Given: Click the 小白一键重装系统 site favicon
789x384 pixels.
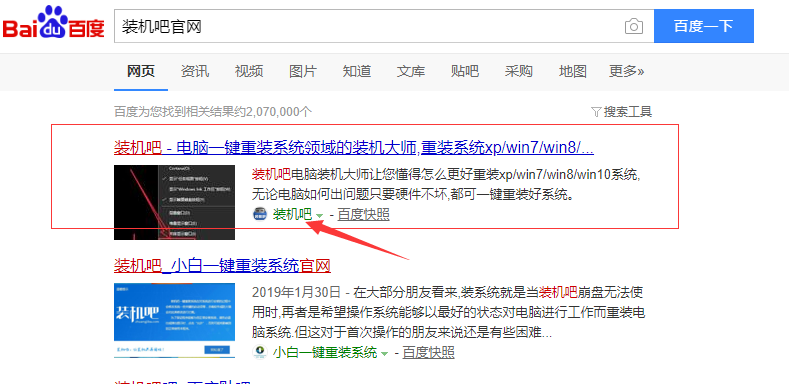Looking at the screenshot, I should (260, 352).
